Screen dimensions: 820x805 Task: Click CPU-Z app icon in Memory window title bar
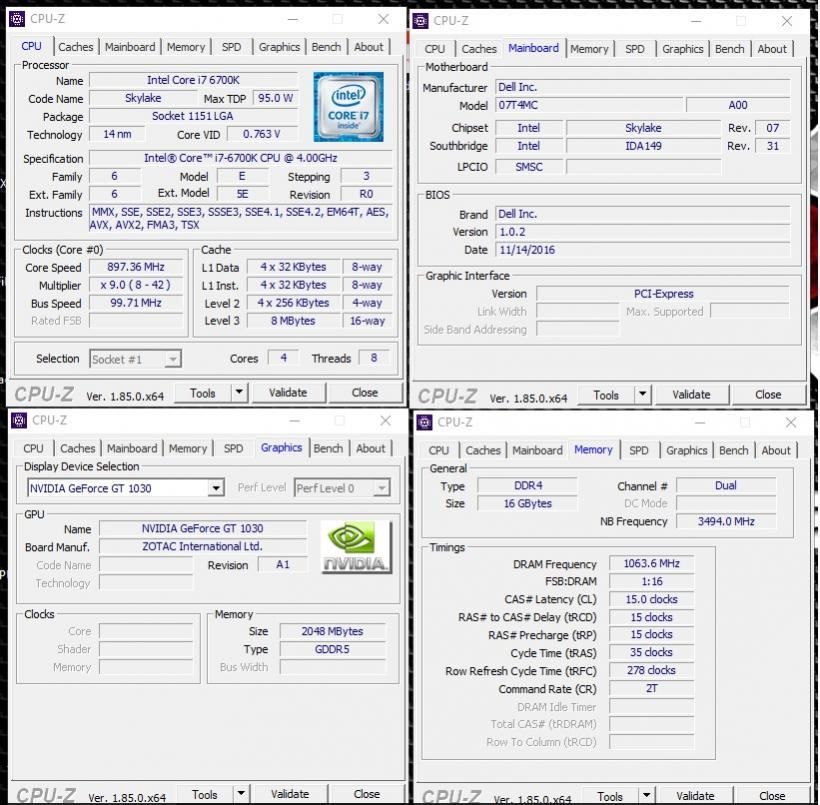tap(424, 422)
